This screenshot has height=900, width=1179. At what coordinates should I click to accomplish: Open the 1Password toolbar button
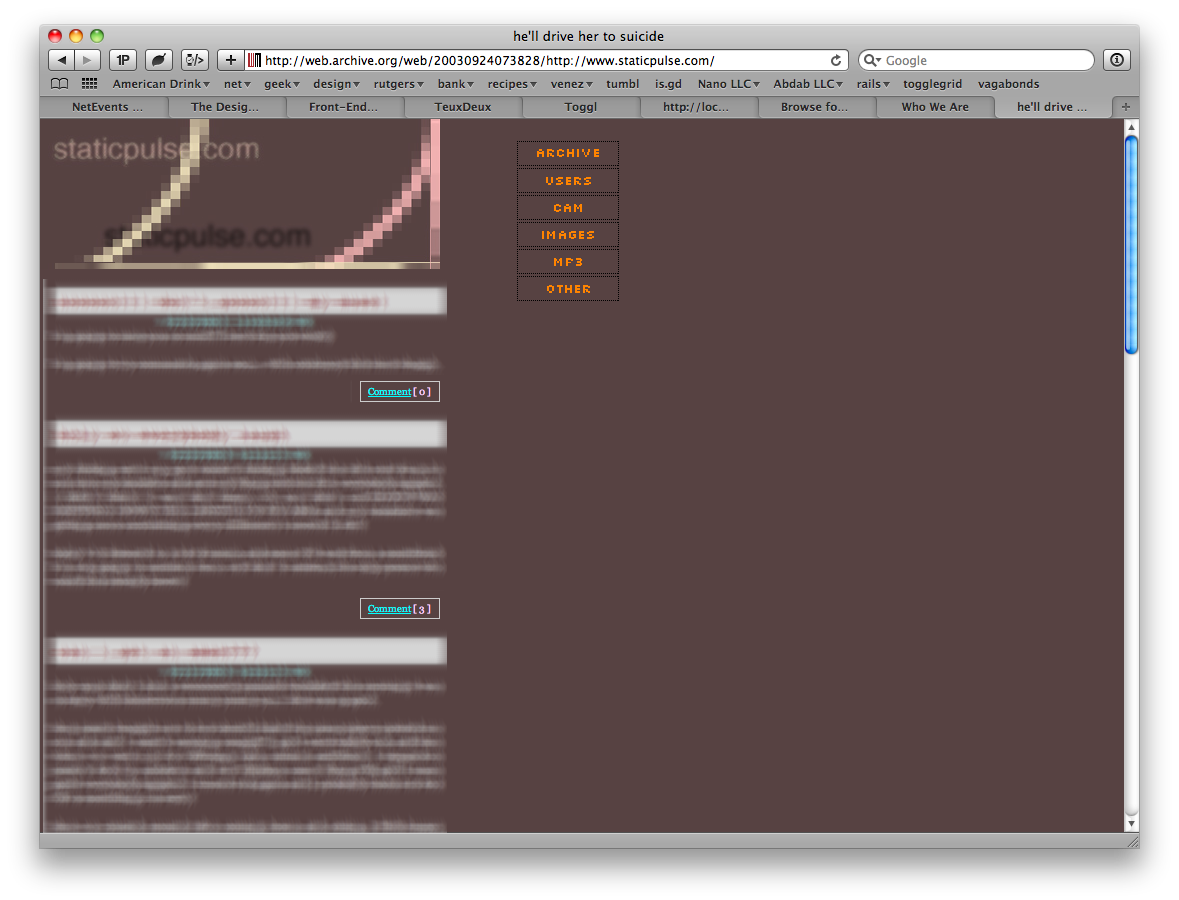click(x=123, y=60)
